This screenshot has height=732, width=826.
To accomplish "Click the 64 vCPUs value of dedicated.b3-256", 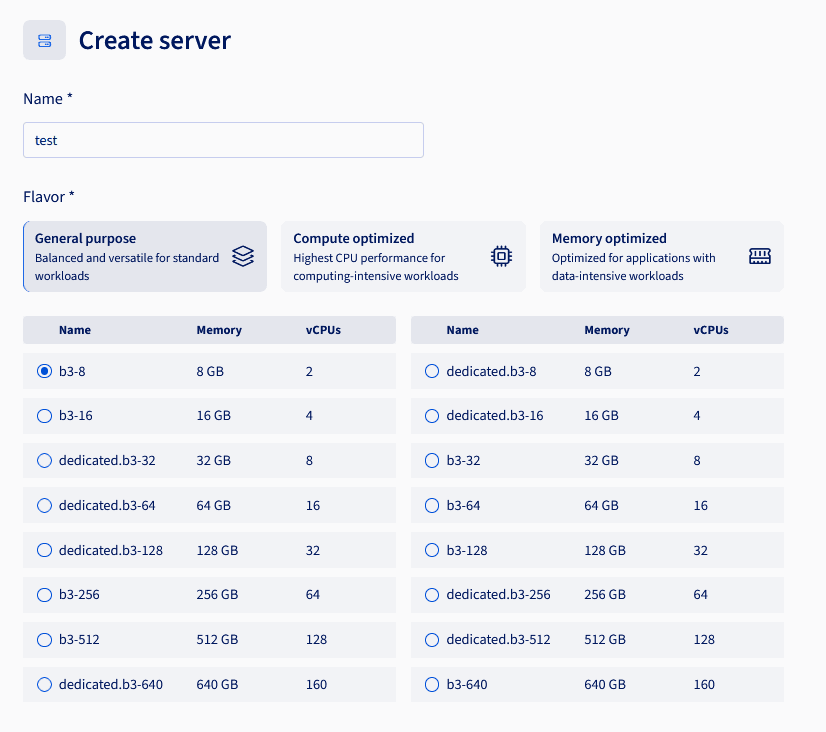I will tap(700, 595).
